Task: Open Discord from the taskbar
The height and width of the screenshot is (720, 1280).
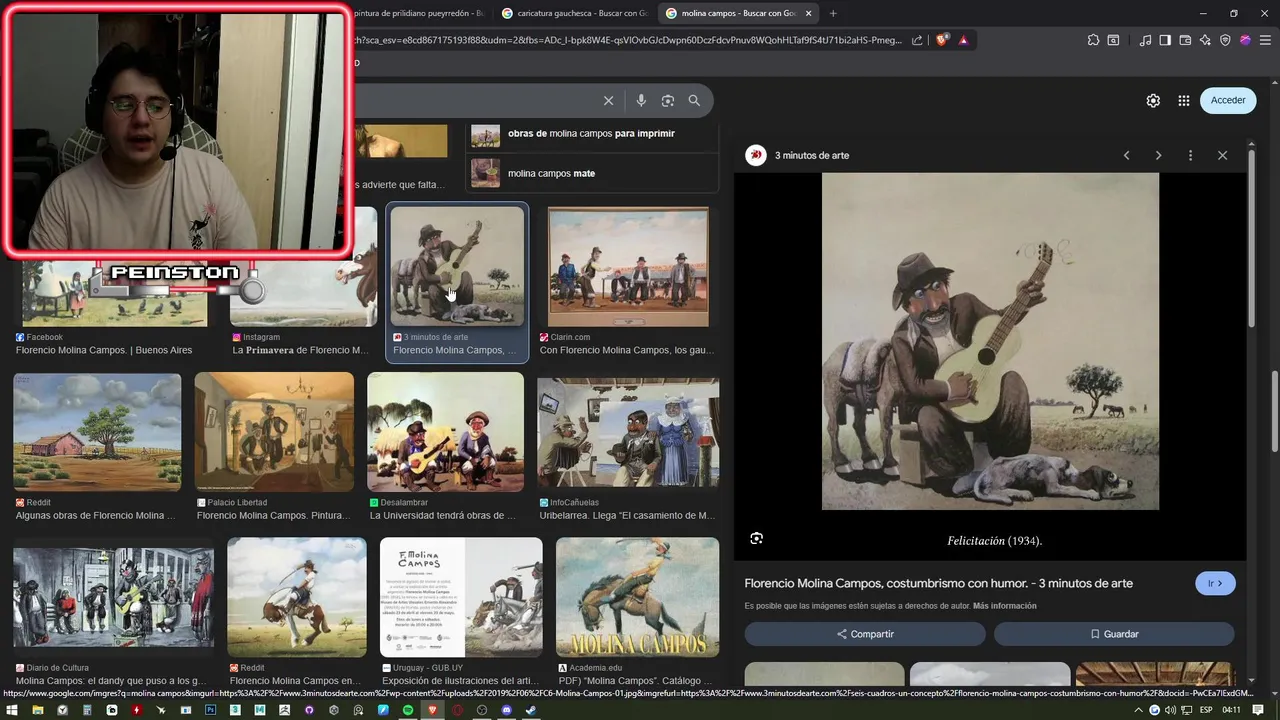Action: [x=506, y=710]
